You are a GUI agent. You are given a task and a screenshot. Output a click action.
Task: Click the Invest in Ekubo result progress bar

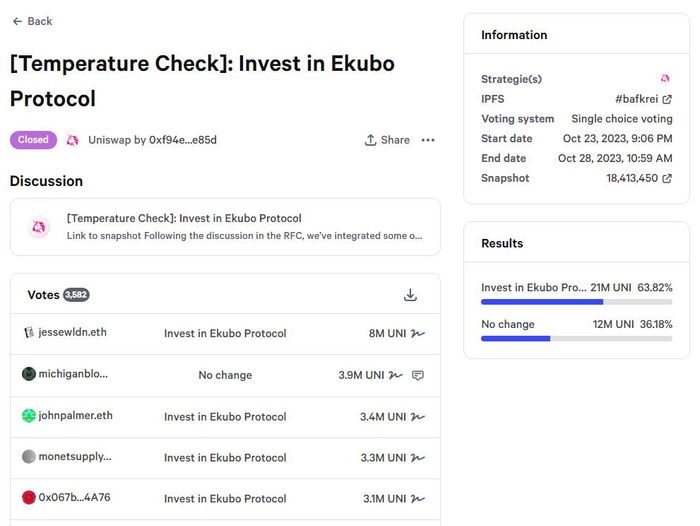coord(576,302)
